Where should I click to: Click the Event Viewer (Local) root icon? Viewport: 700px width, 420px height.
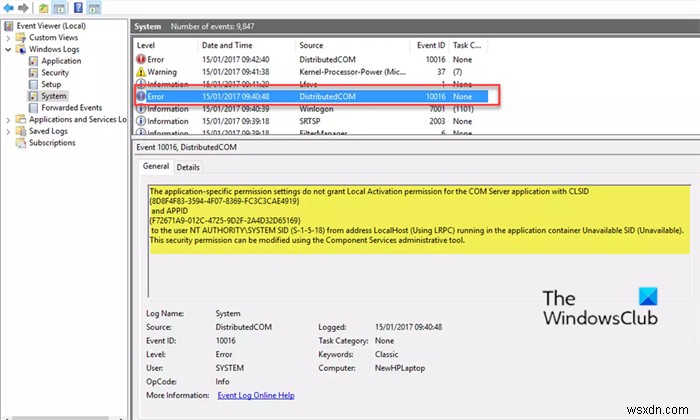(x=8, y=26)
